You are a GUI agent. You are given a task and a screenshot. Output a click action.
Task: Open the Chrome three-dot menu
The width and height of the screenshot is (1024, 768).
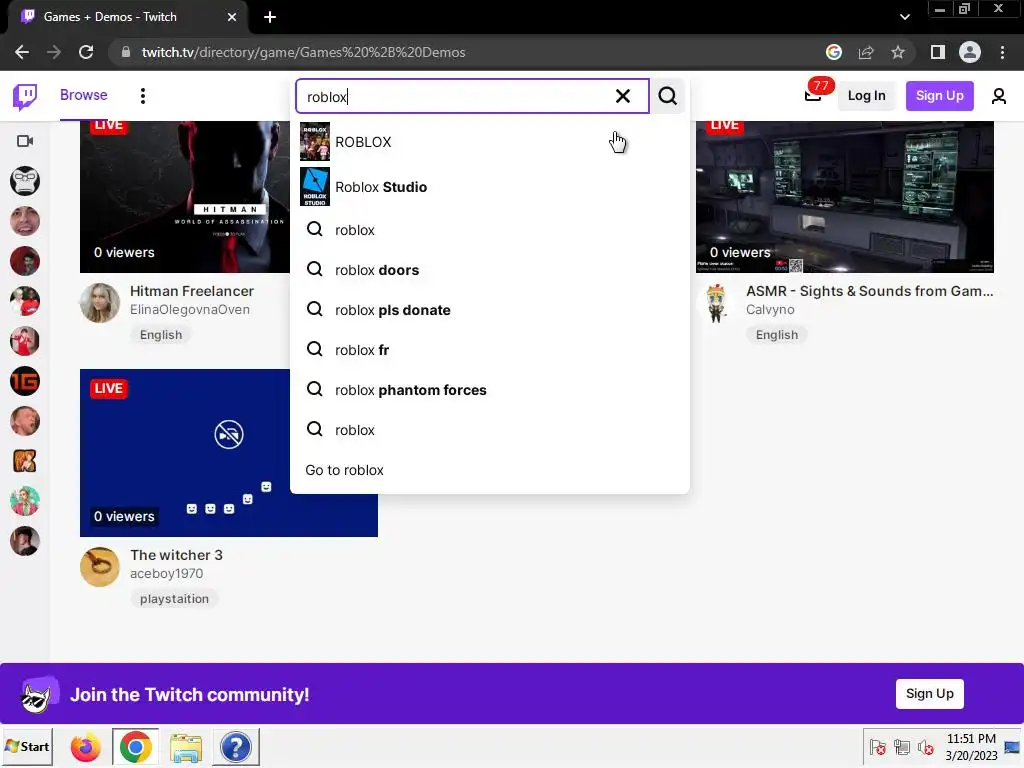point(1002,52)
